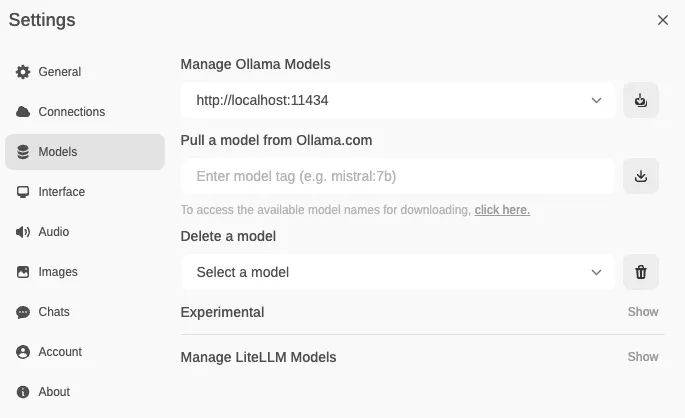This screenshot has width=685, height=418.
Task: Show the Experimental section
Action: coord(643,312)
